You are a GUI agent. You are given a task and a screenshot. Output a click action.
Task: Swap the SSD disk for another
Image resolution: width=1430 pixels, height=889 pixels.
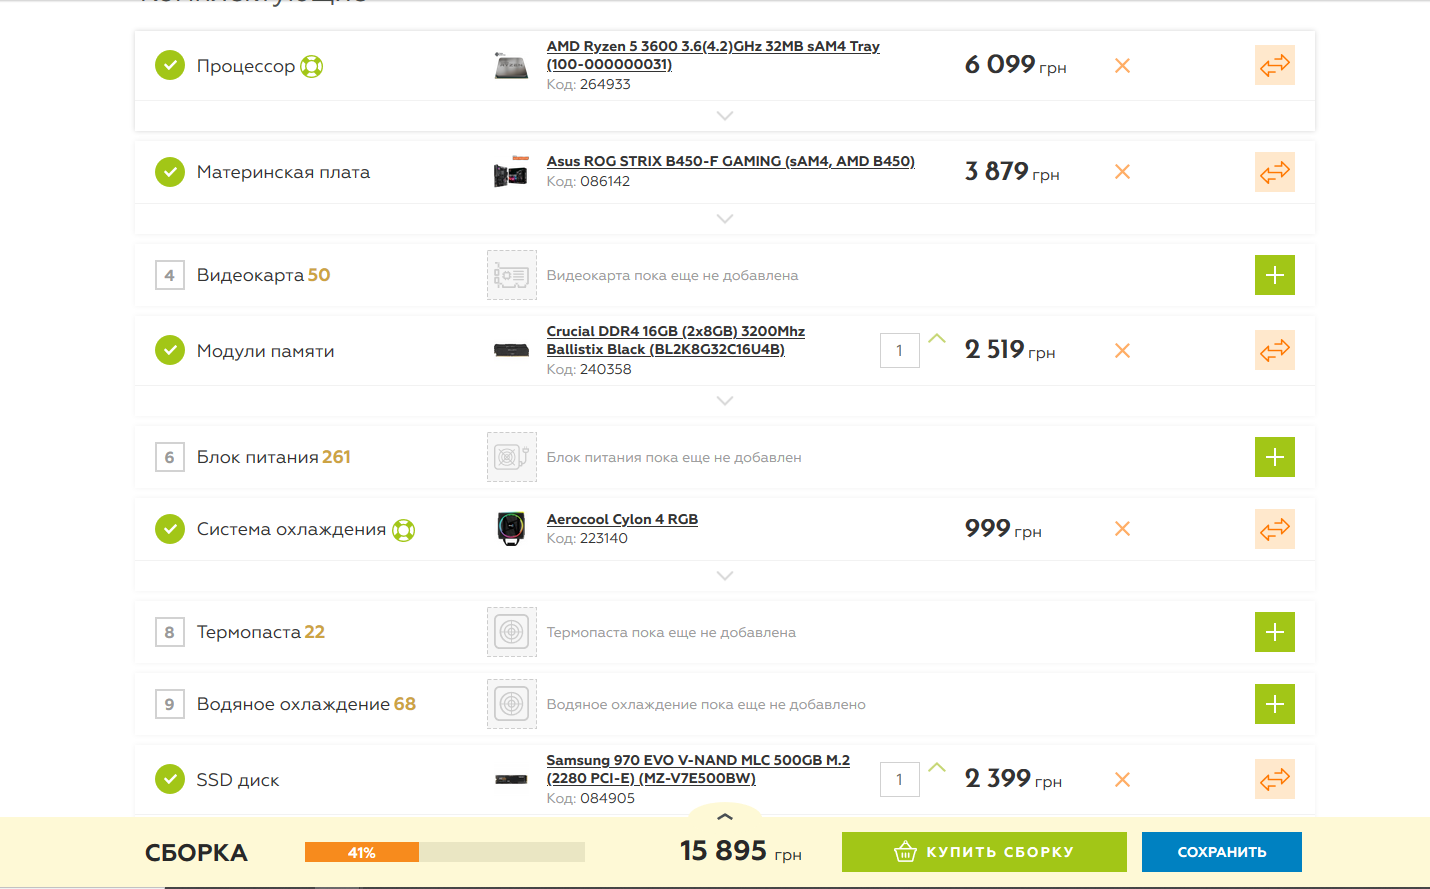tap(1275, 780)
